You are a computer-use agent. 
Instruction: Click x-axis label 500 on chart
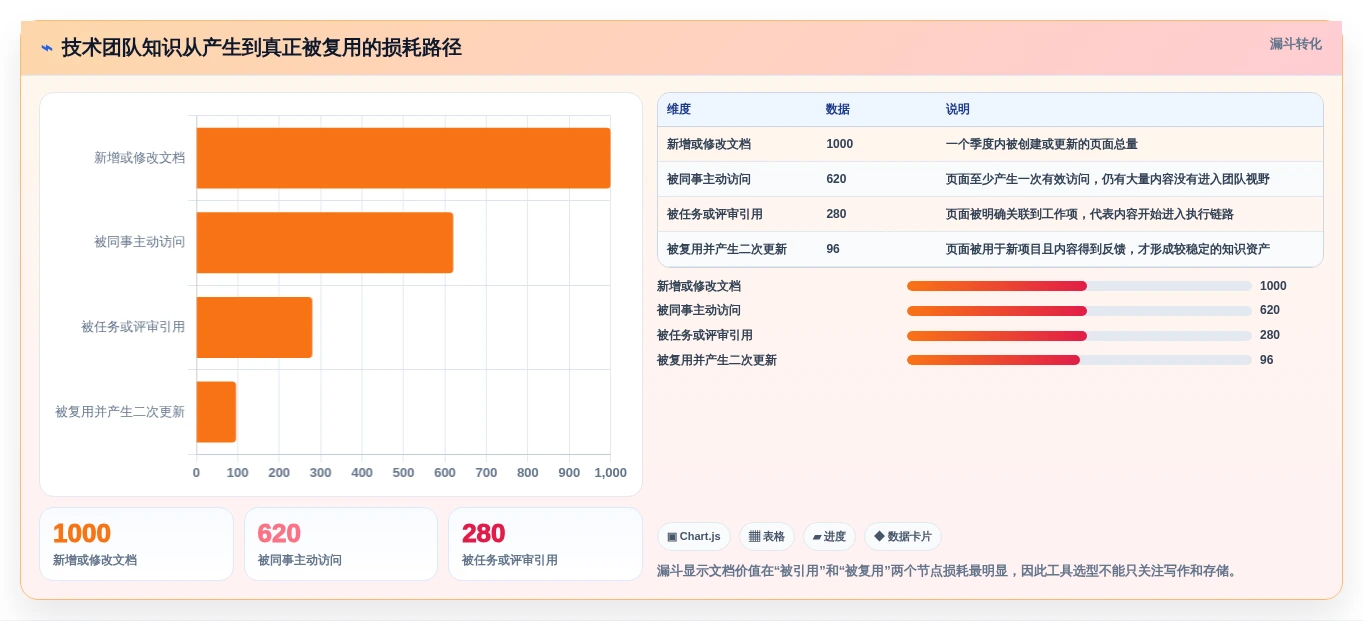pos(403,473)
